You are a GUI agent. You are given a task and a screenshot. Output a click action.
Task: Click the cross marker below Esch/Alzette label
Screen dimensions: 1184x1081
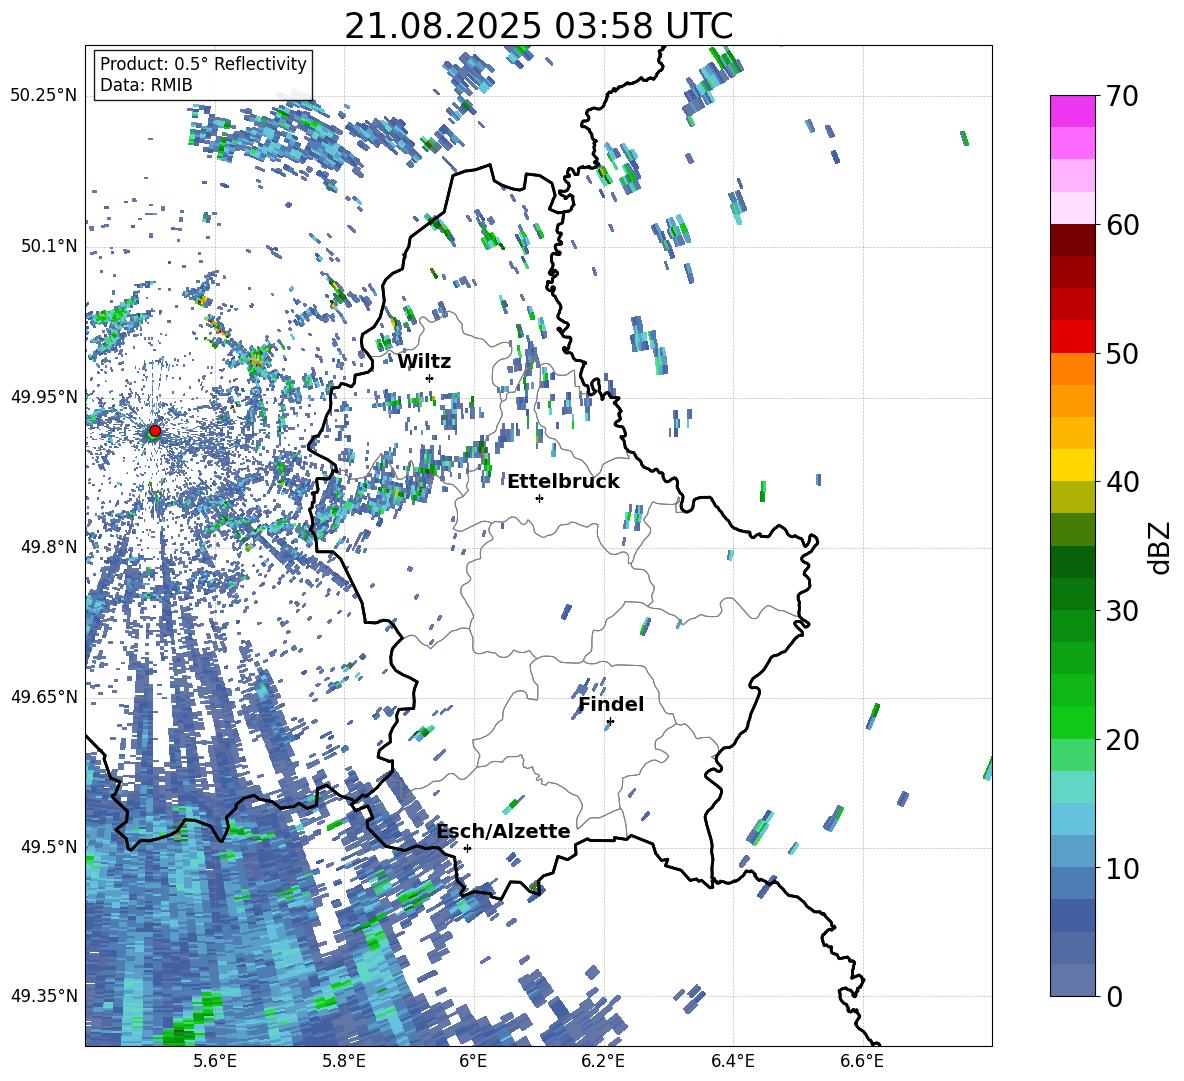467,848
